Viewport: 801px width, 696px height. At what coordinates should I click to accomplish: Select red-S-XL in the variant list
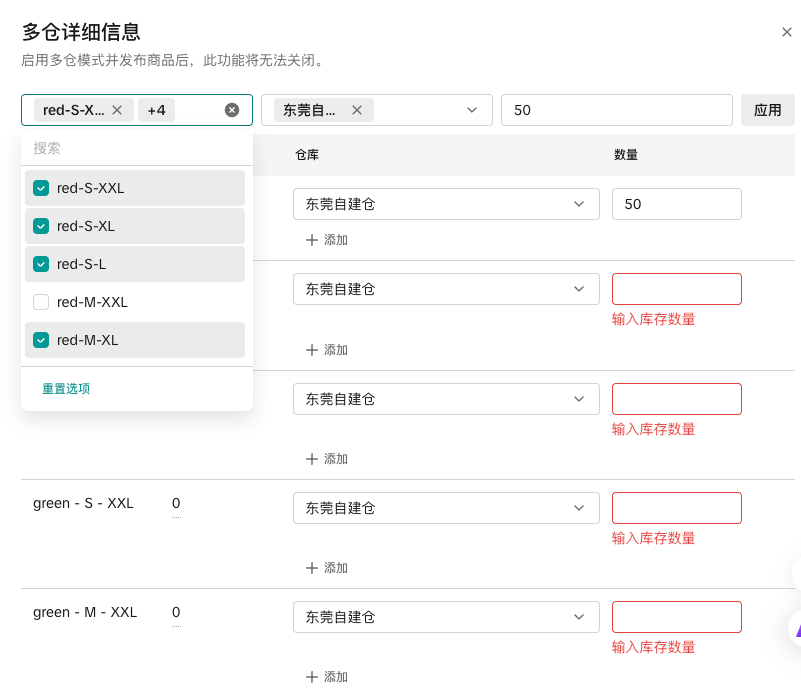[x=86, y=226]
